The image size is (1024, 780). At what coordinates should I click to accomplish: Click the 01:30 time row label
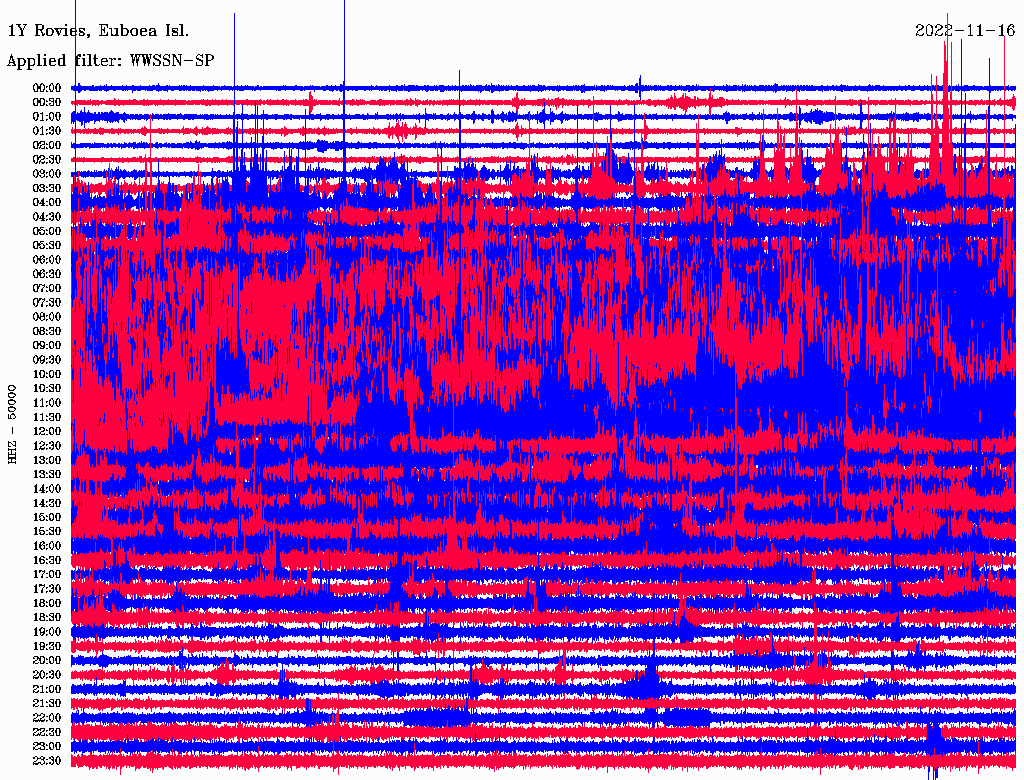click(x=47, y=131)
